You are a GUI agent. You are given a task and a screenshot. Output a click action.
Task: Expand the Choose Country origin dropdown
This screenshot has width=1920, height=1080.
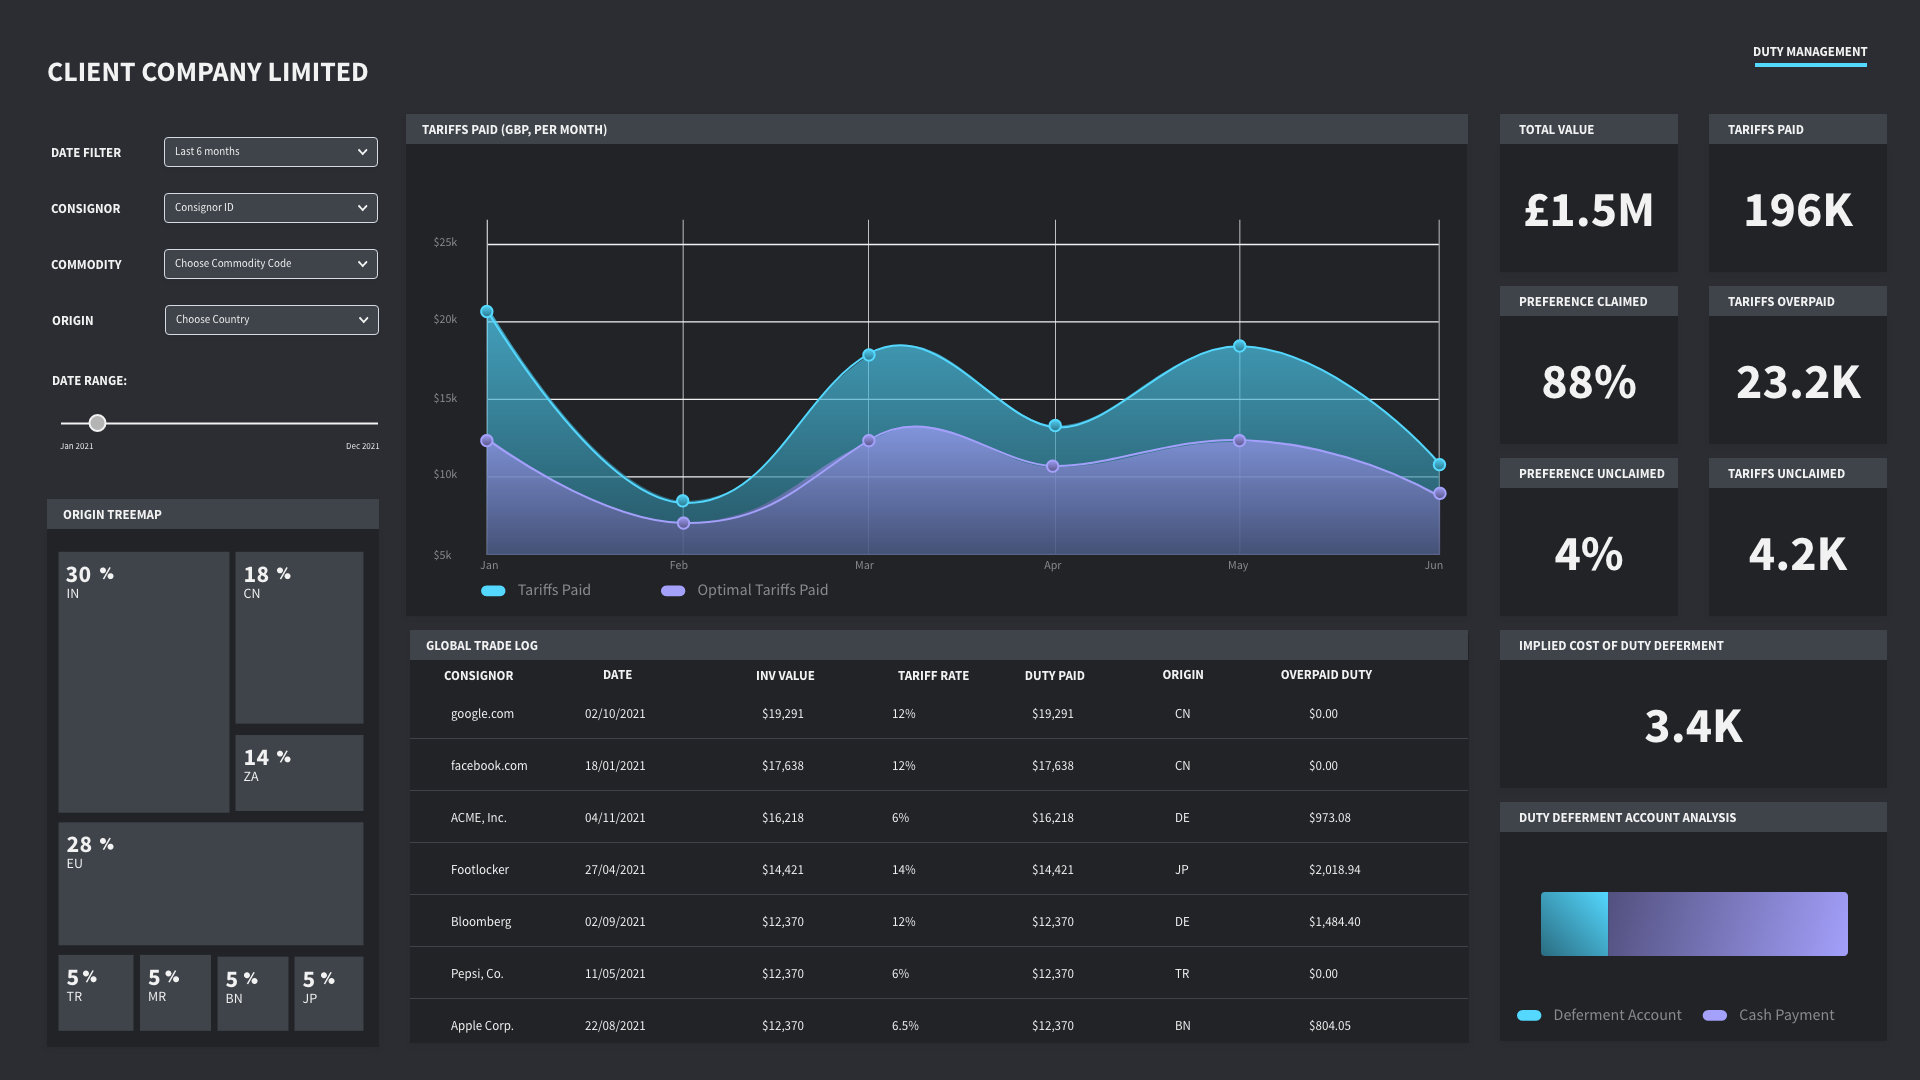point(271,320)
